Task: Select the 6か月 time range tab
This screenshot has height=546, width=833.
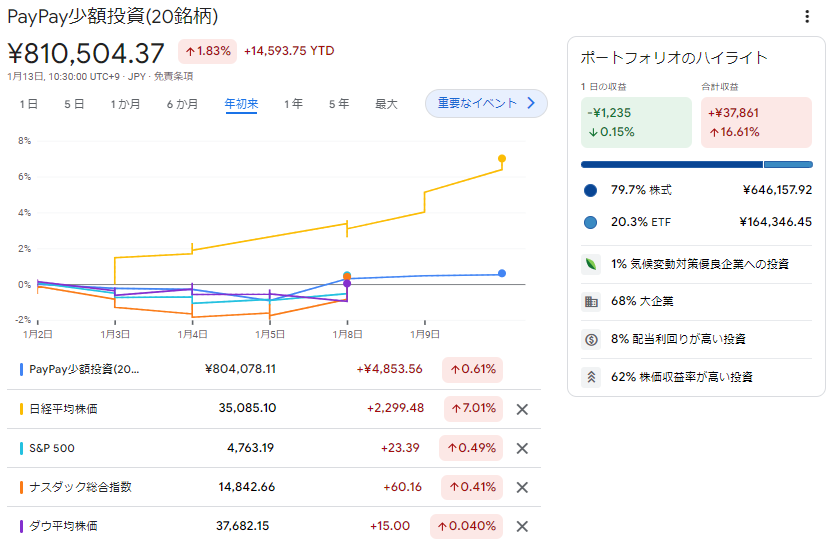Action: (182, 104)
